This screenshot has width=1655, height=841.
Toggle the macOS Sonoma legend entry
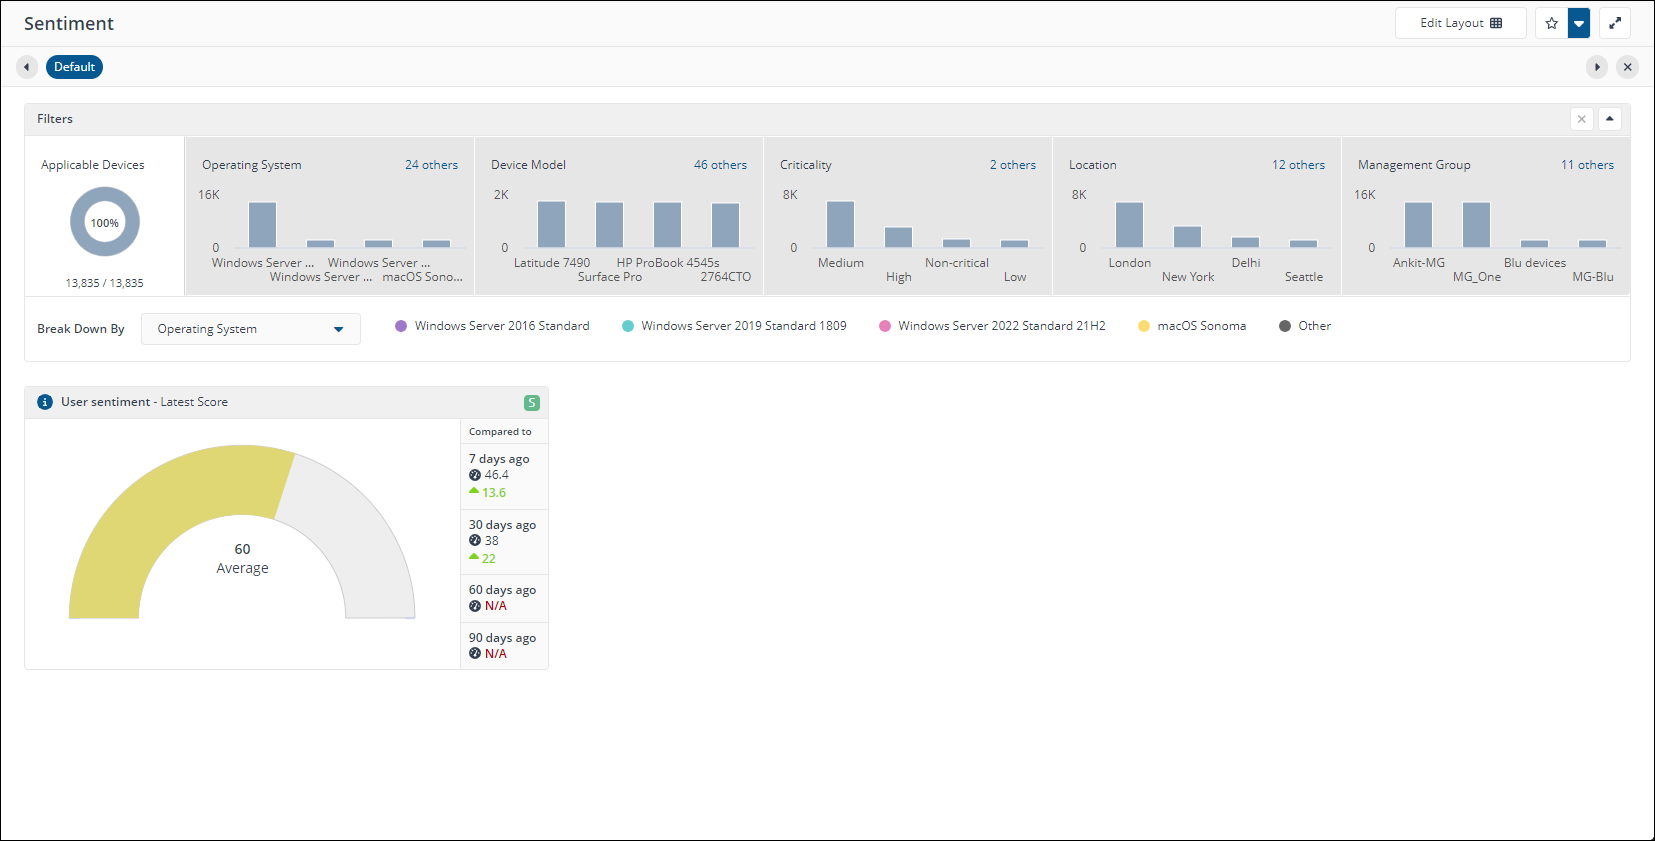(x=1192, y=326)
